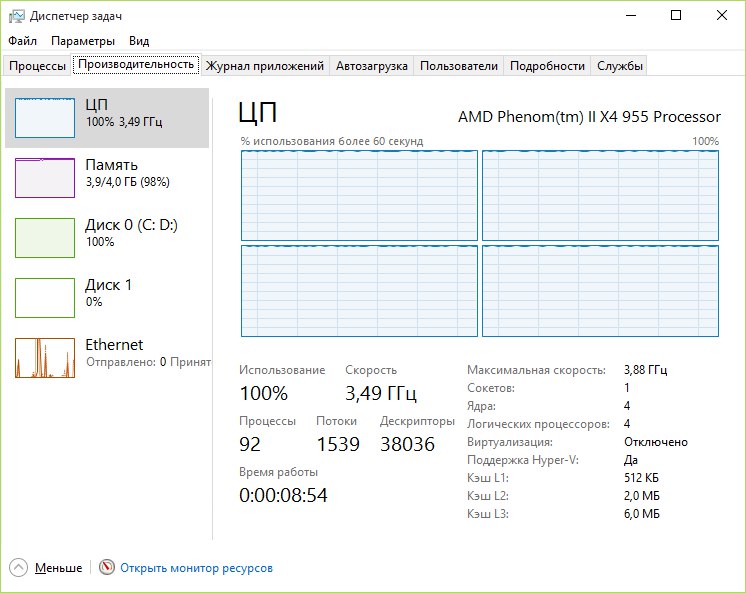746x593 pixels.
Task: Switch to the Пользователи tab
Action: (459, 66)
